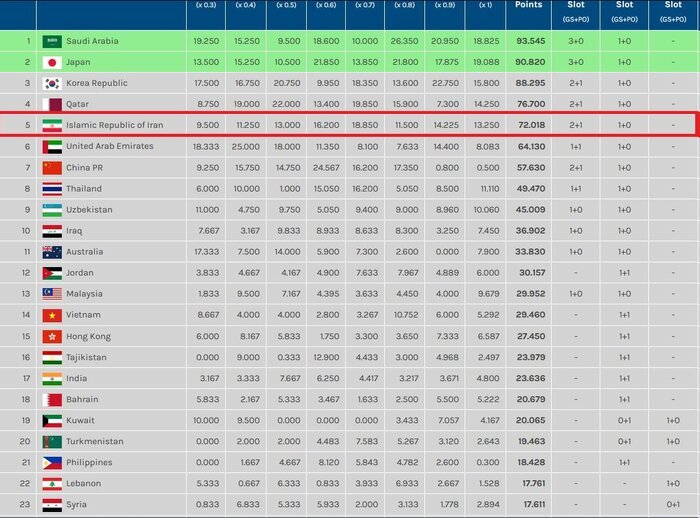Screen dimensions: 700x518
Task: Click Saudi Arabia's 93.545 points cell
Action: coord(530,41)
